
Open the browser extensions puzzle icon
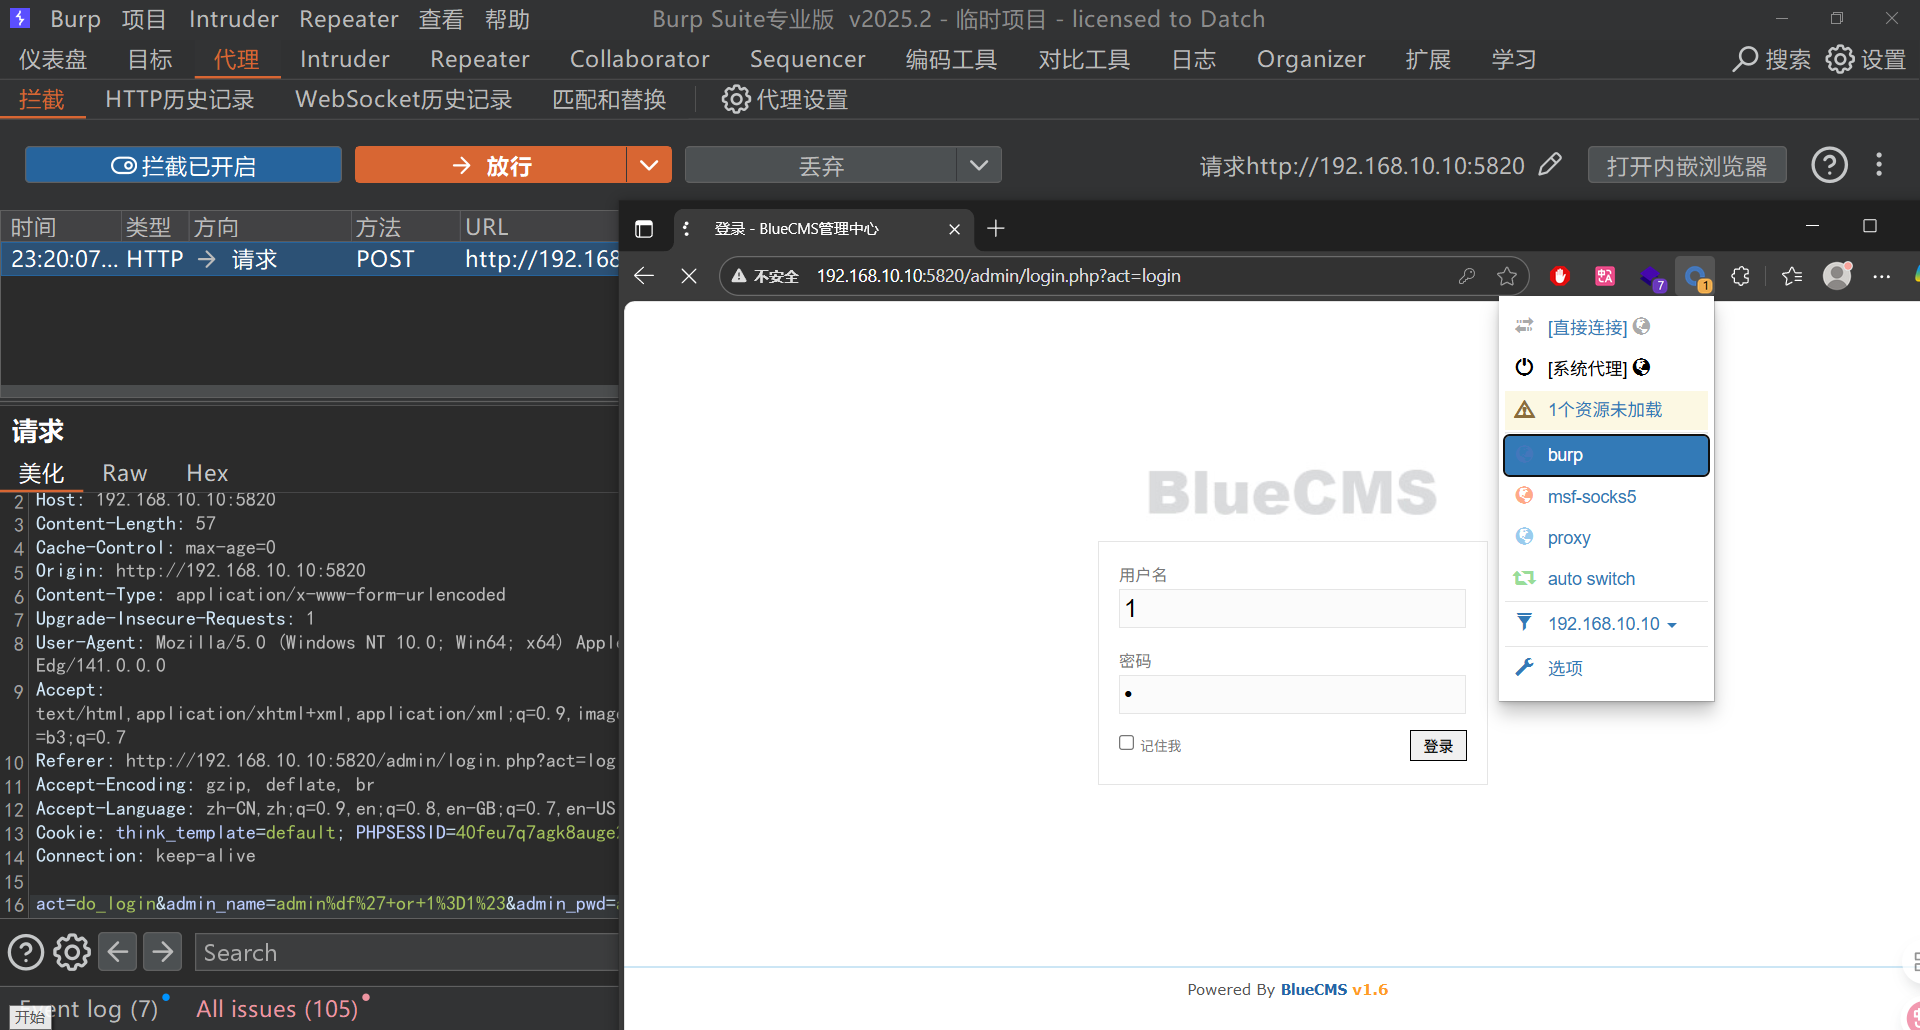(1740, 276)
